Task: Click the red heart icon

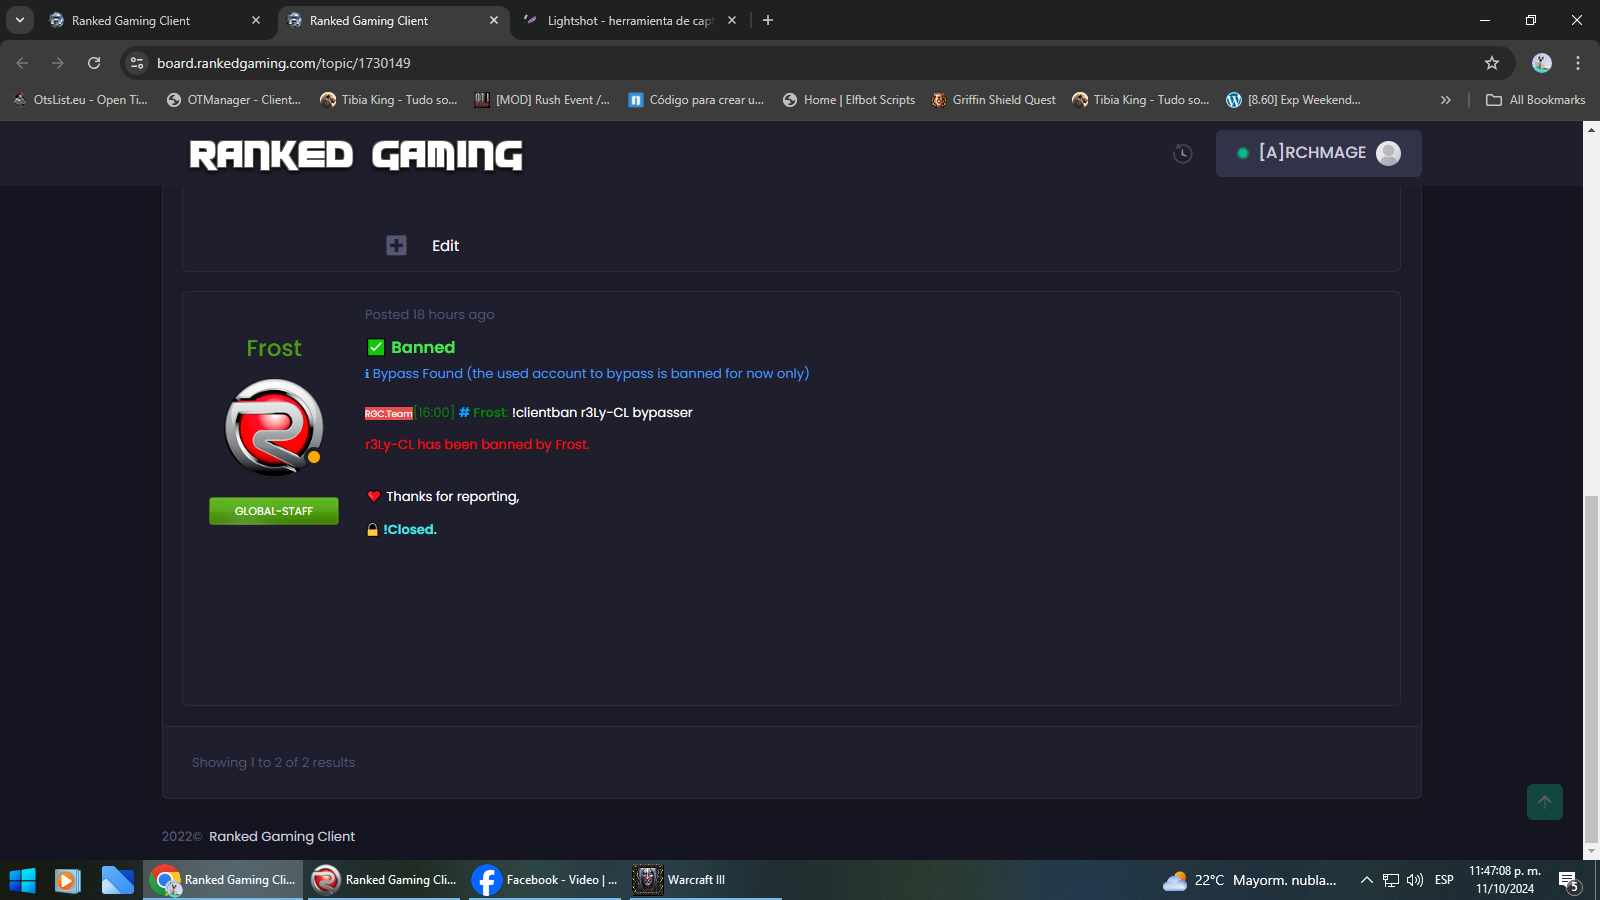Action: pyautogui.click(x=374, y=496)
